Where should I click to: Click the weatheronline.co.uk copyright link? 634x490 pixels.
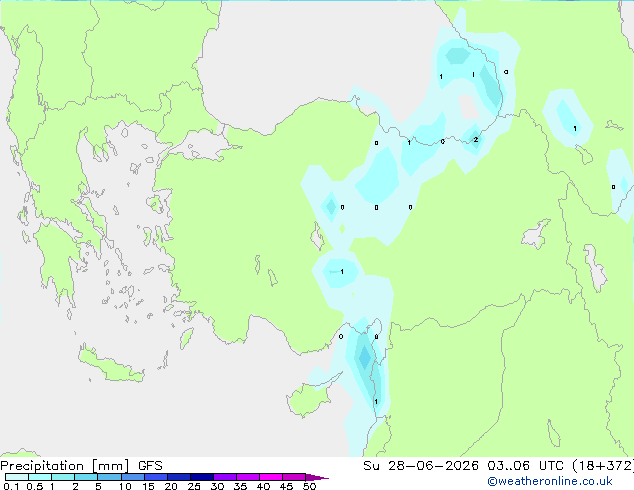pyautogui.click(x=550, y=481)
